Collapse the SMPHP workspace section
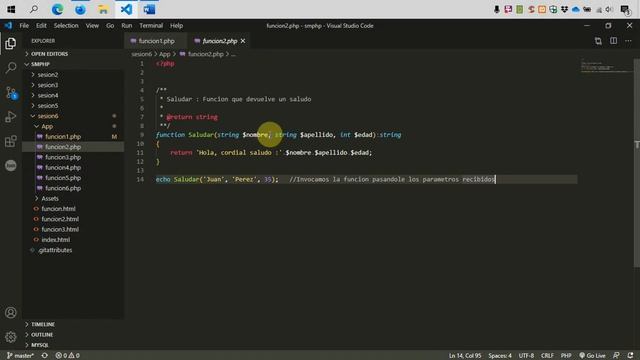This screenshot has width=640, height=360. point(73,64)
